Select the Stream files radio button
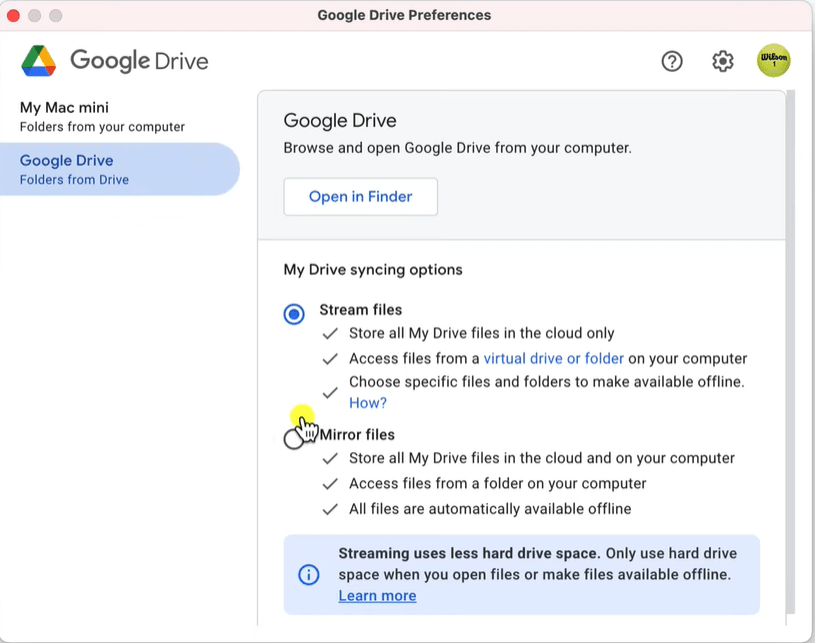 click(294, 314)
